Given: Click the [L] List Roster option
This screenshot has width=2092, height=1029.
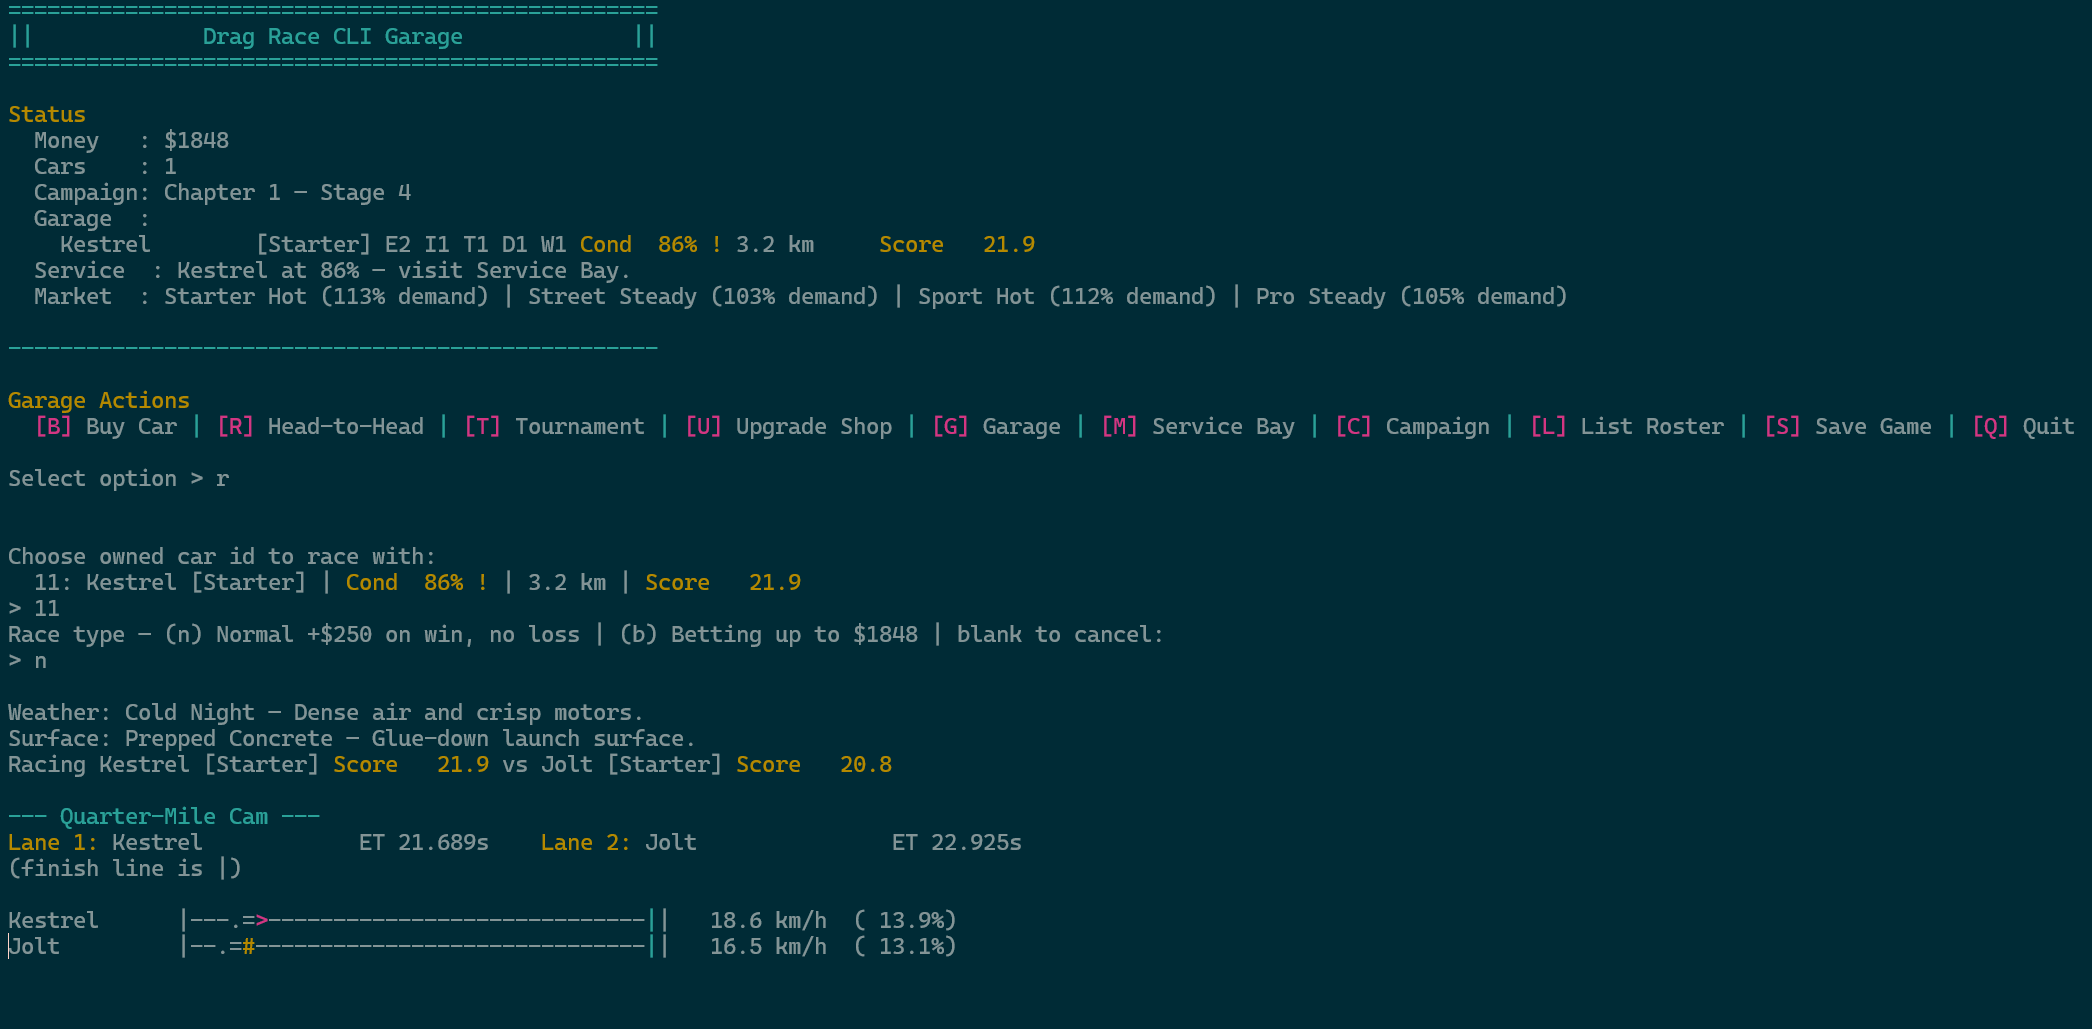Looking at the screenshot, I should (x=1627, y=427).
